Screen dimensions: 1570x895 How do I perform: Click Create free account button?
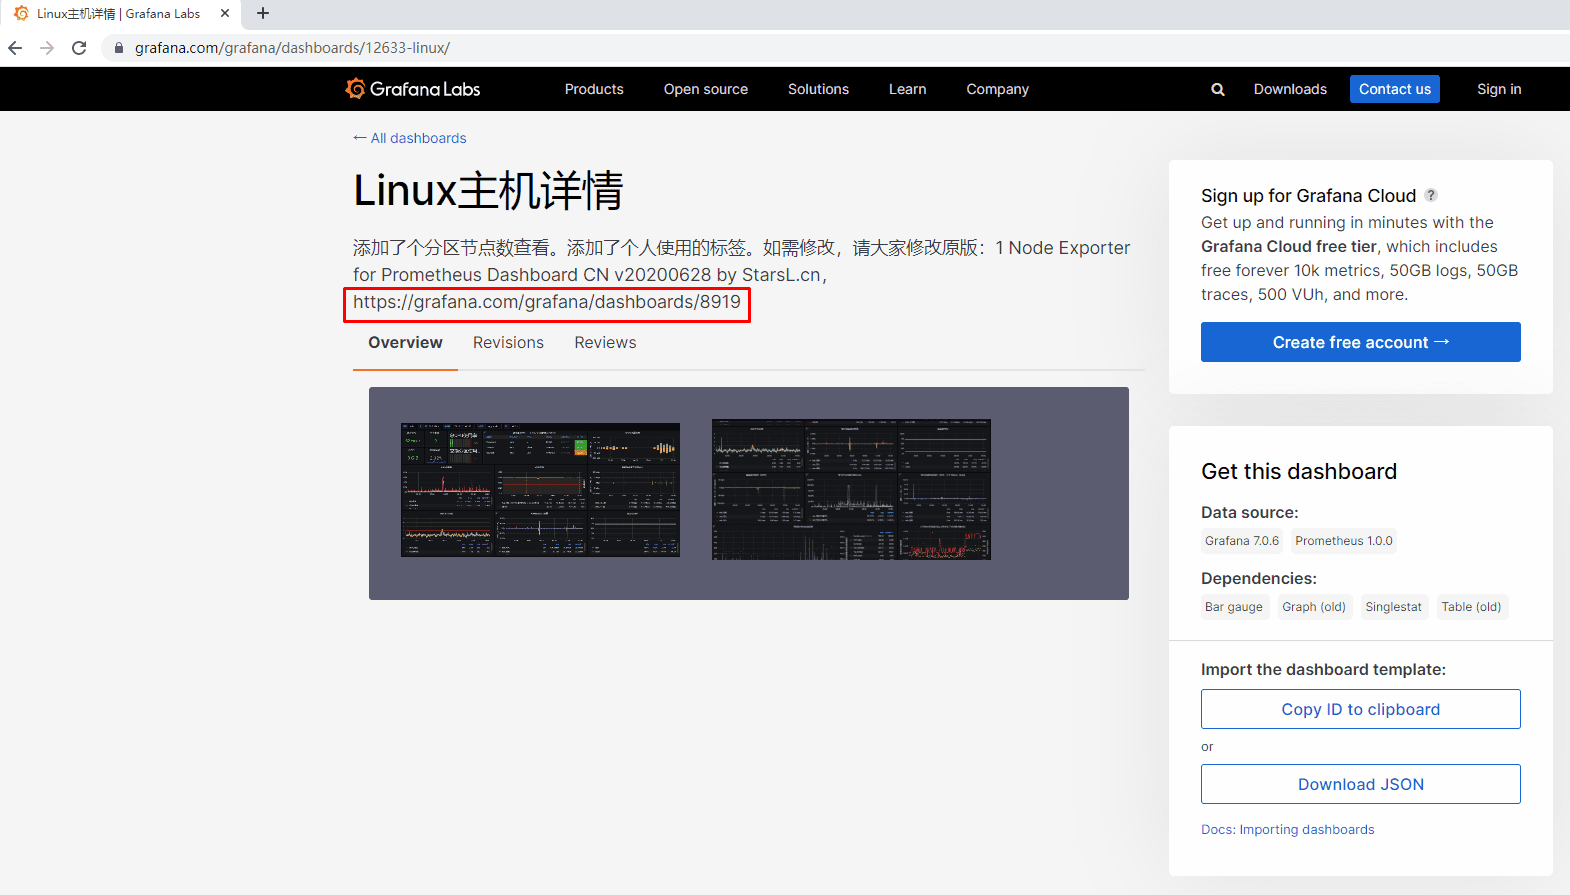(1361, 342)
